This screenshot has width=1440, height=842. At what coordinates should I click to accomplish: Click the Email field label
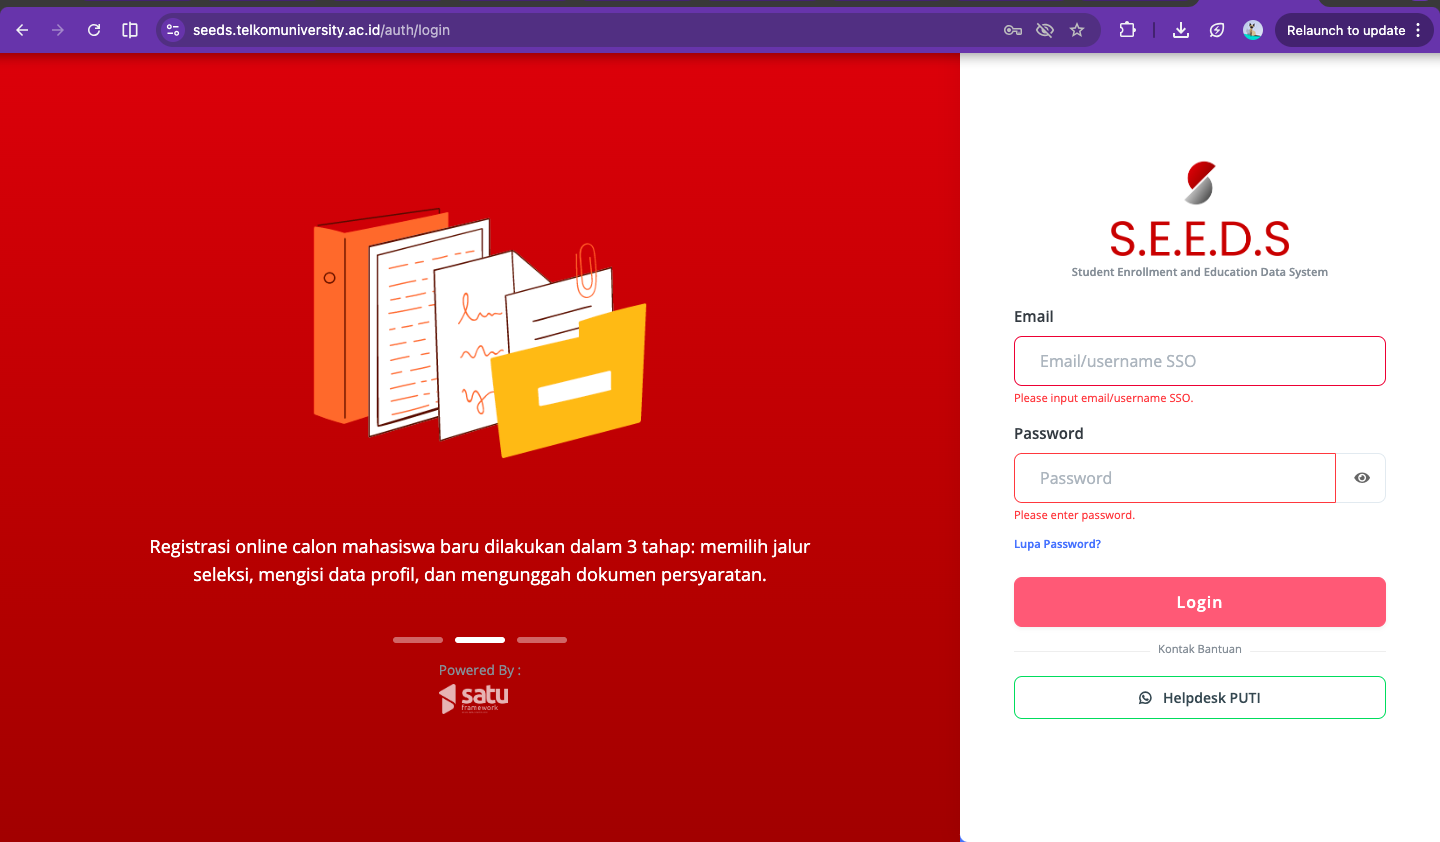tap(1034, 316)
